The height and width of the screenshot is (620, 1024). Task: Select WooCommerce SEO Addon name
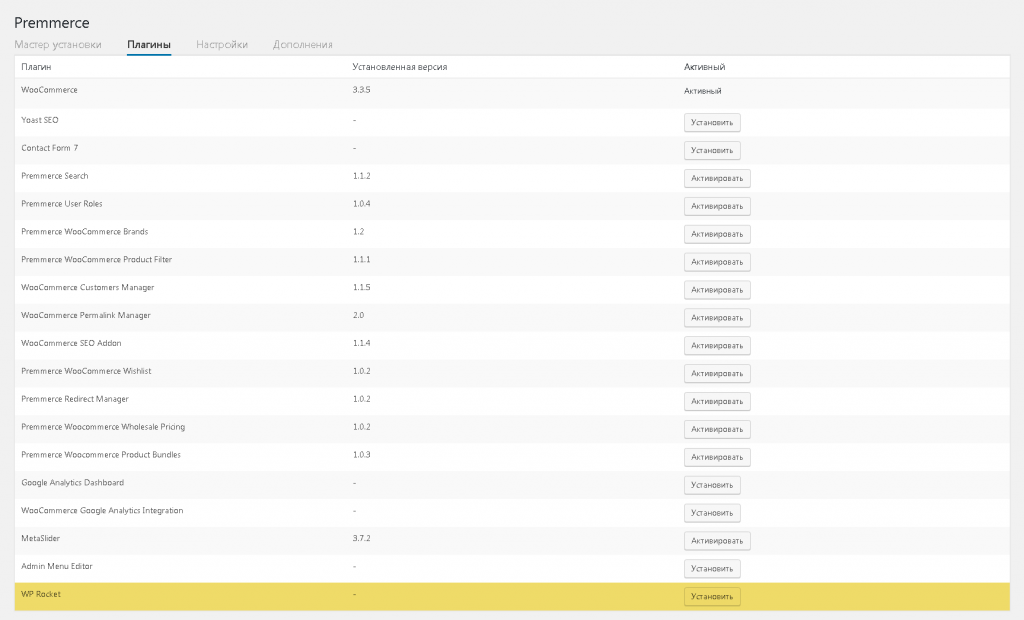(71, 343)
